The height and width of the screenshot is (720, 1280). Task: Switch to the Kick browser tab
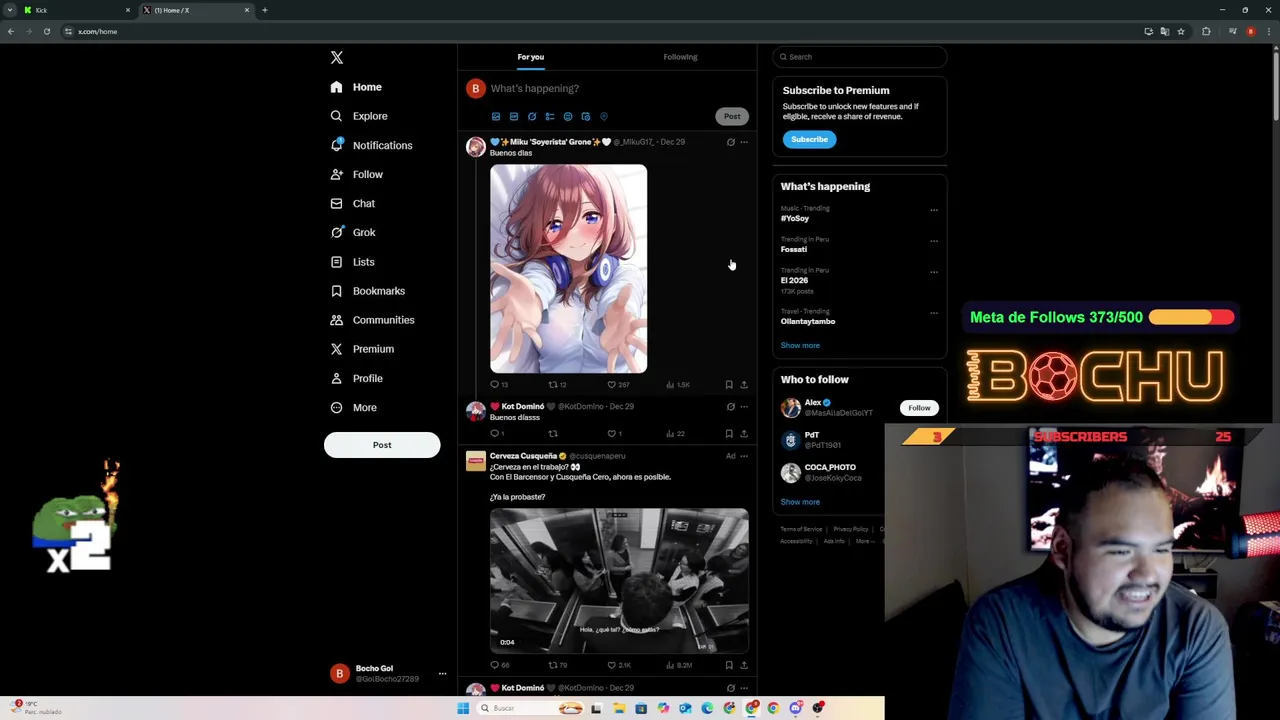[78, 10]
